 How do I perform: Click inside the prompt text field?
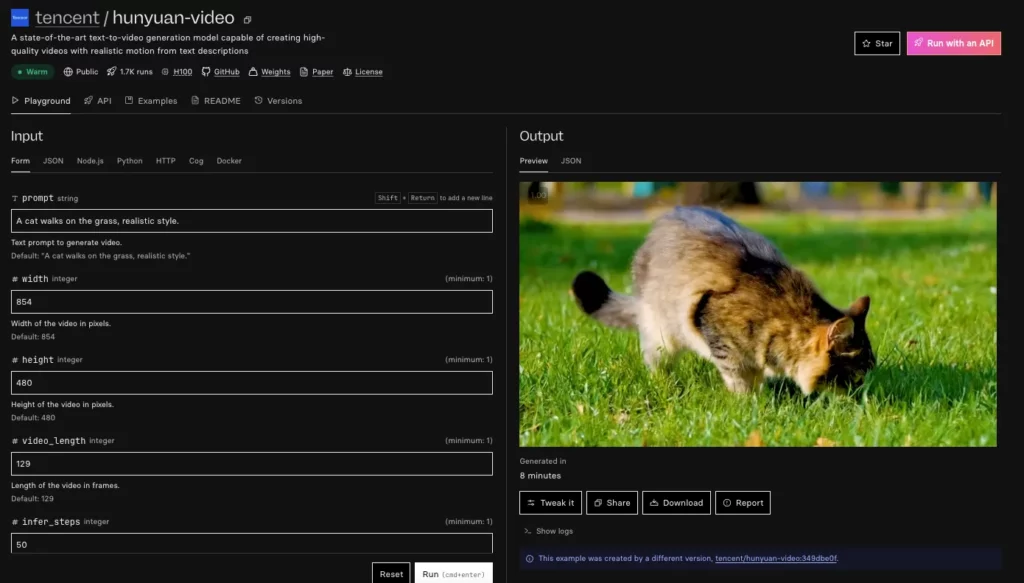250,220
